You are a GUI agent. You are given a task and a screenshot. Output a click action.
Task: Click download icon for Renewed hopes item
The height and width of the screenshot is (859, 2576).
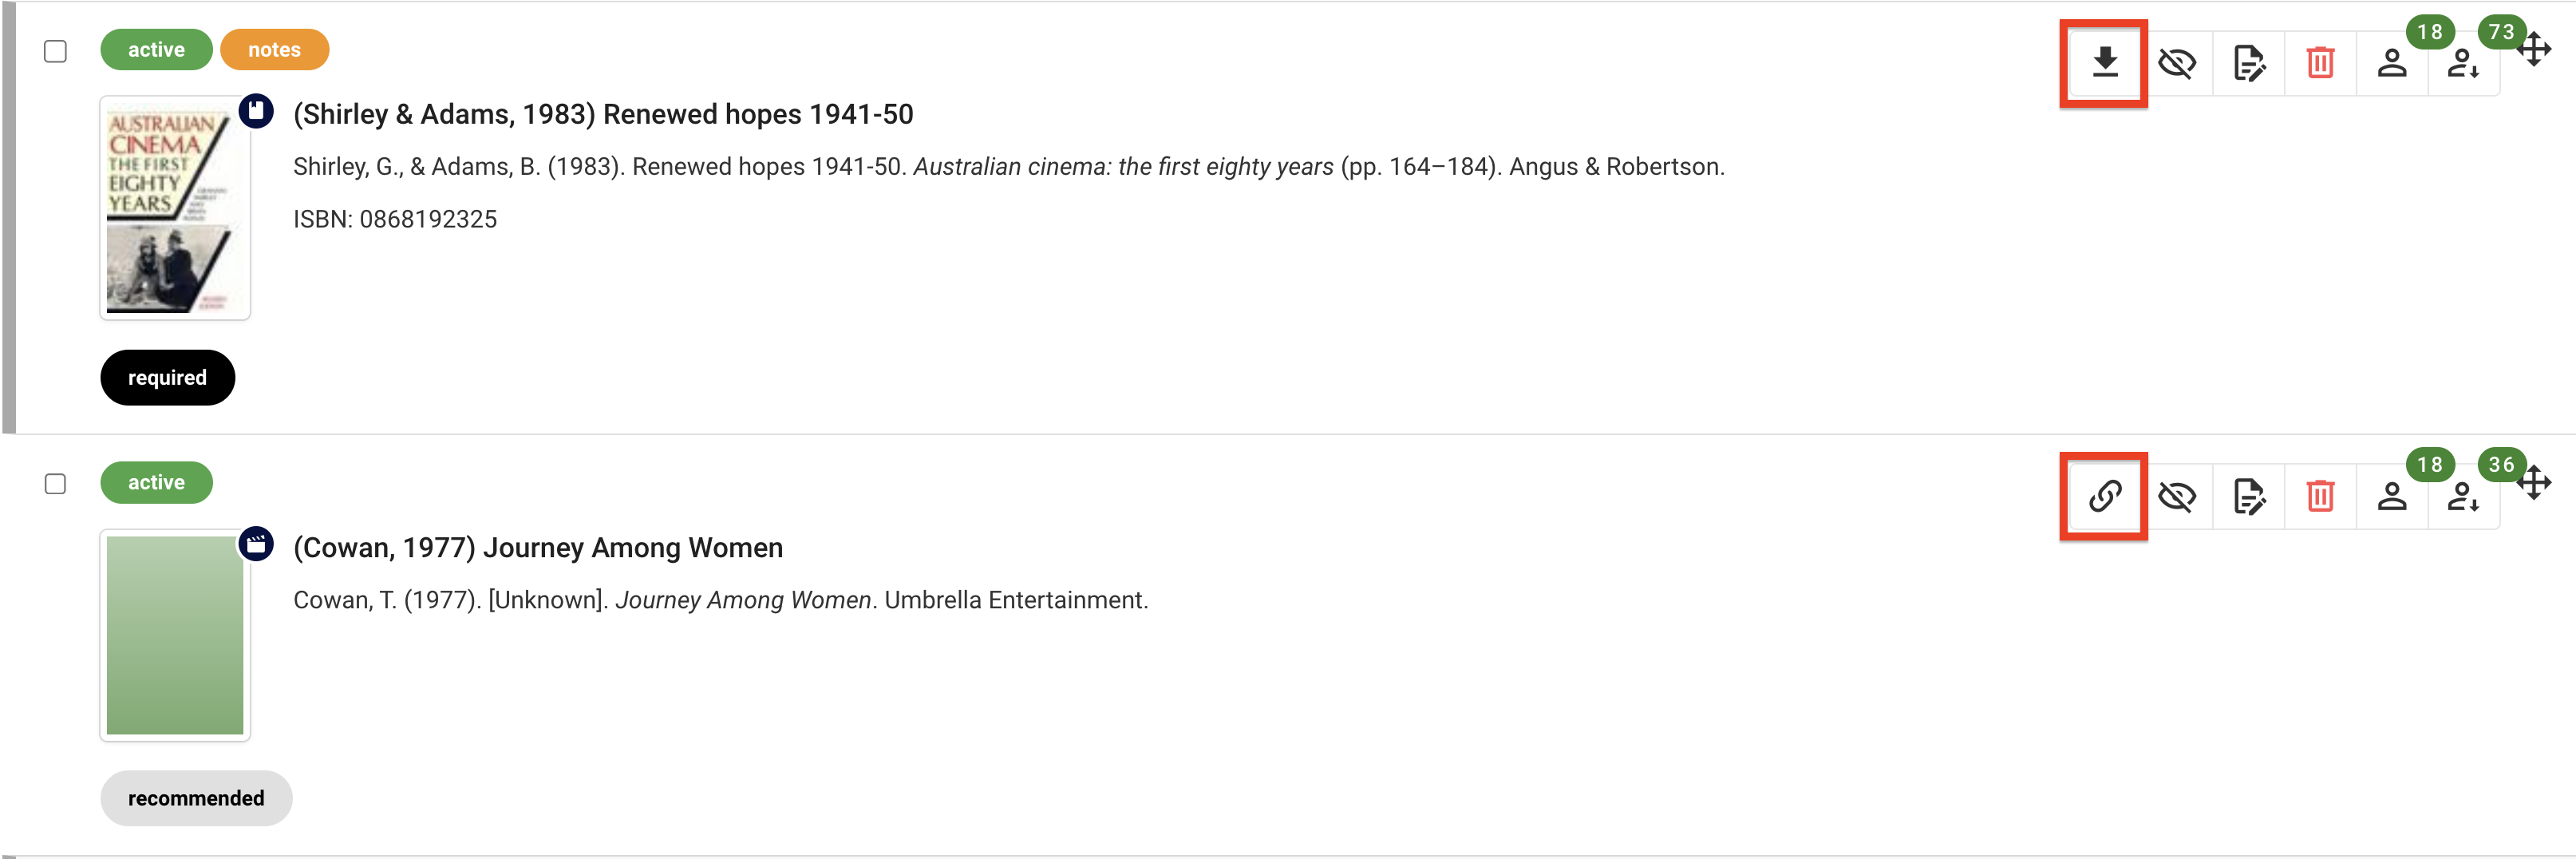pos(2104,63)
